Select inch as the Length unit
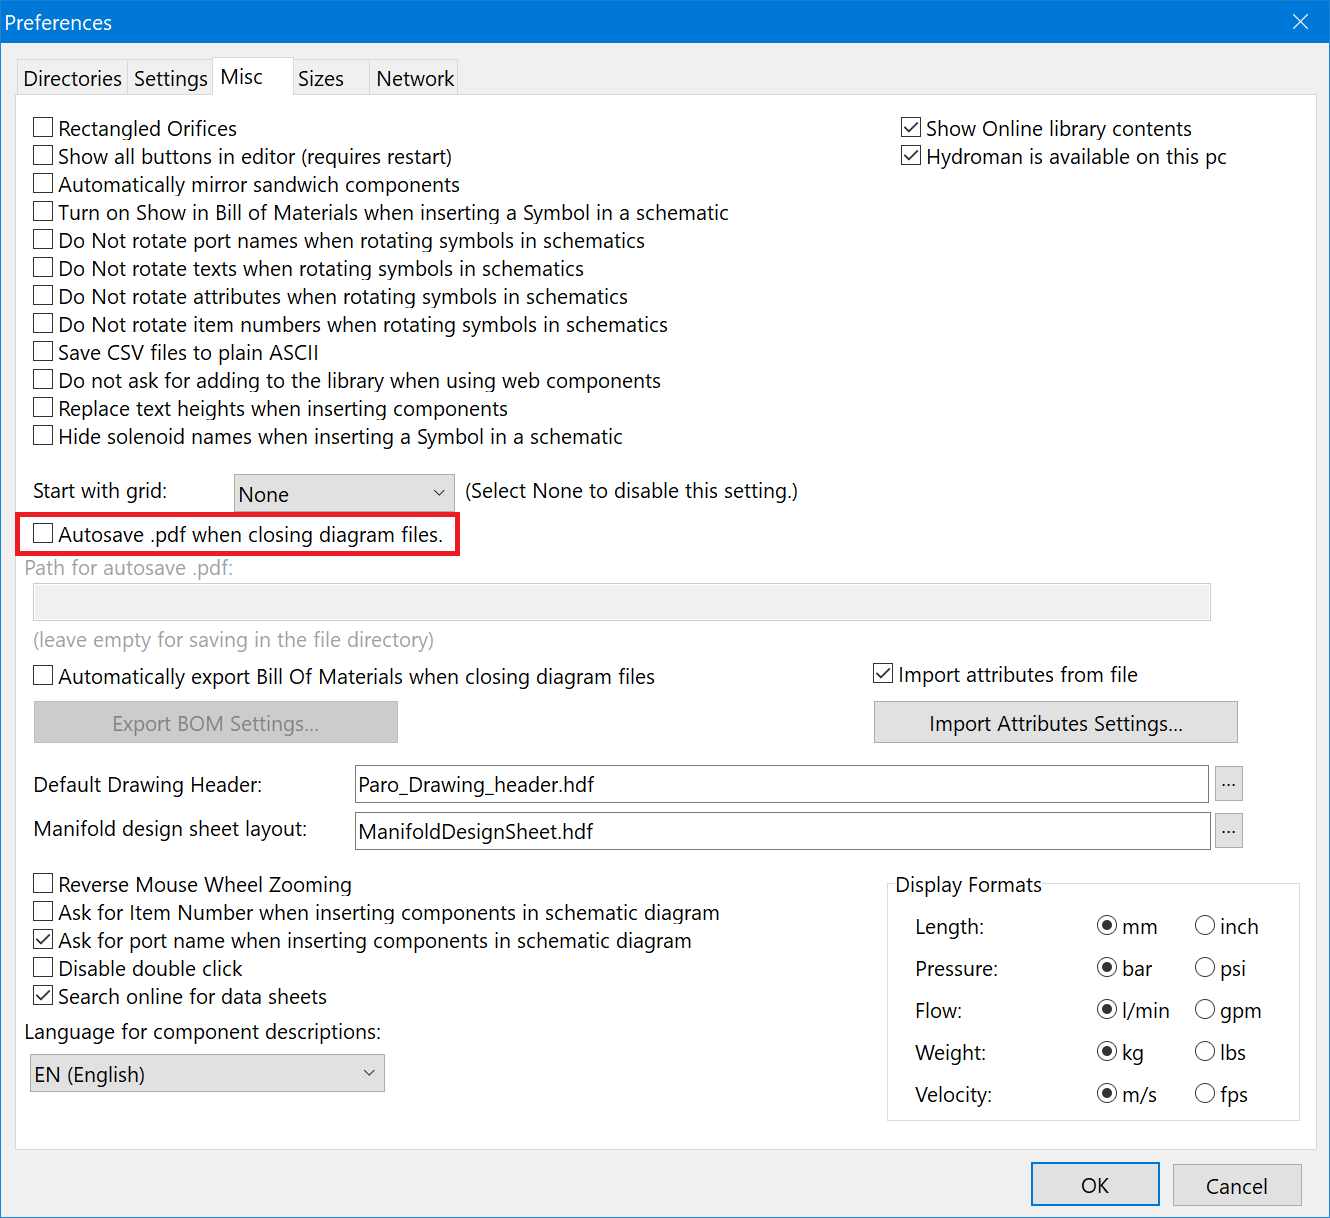The image size is (1330, 1218). point(1205,925)
